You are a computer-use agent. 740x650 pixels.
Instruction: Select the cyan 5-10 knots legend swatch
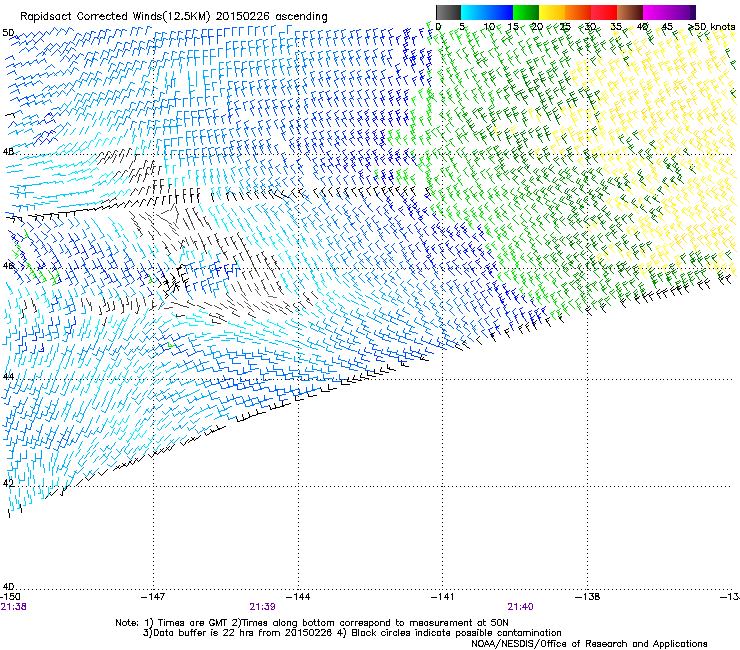click(x=474, y=12)
